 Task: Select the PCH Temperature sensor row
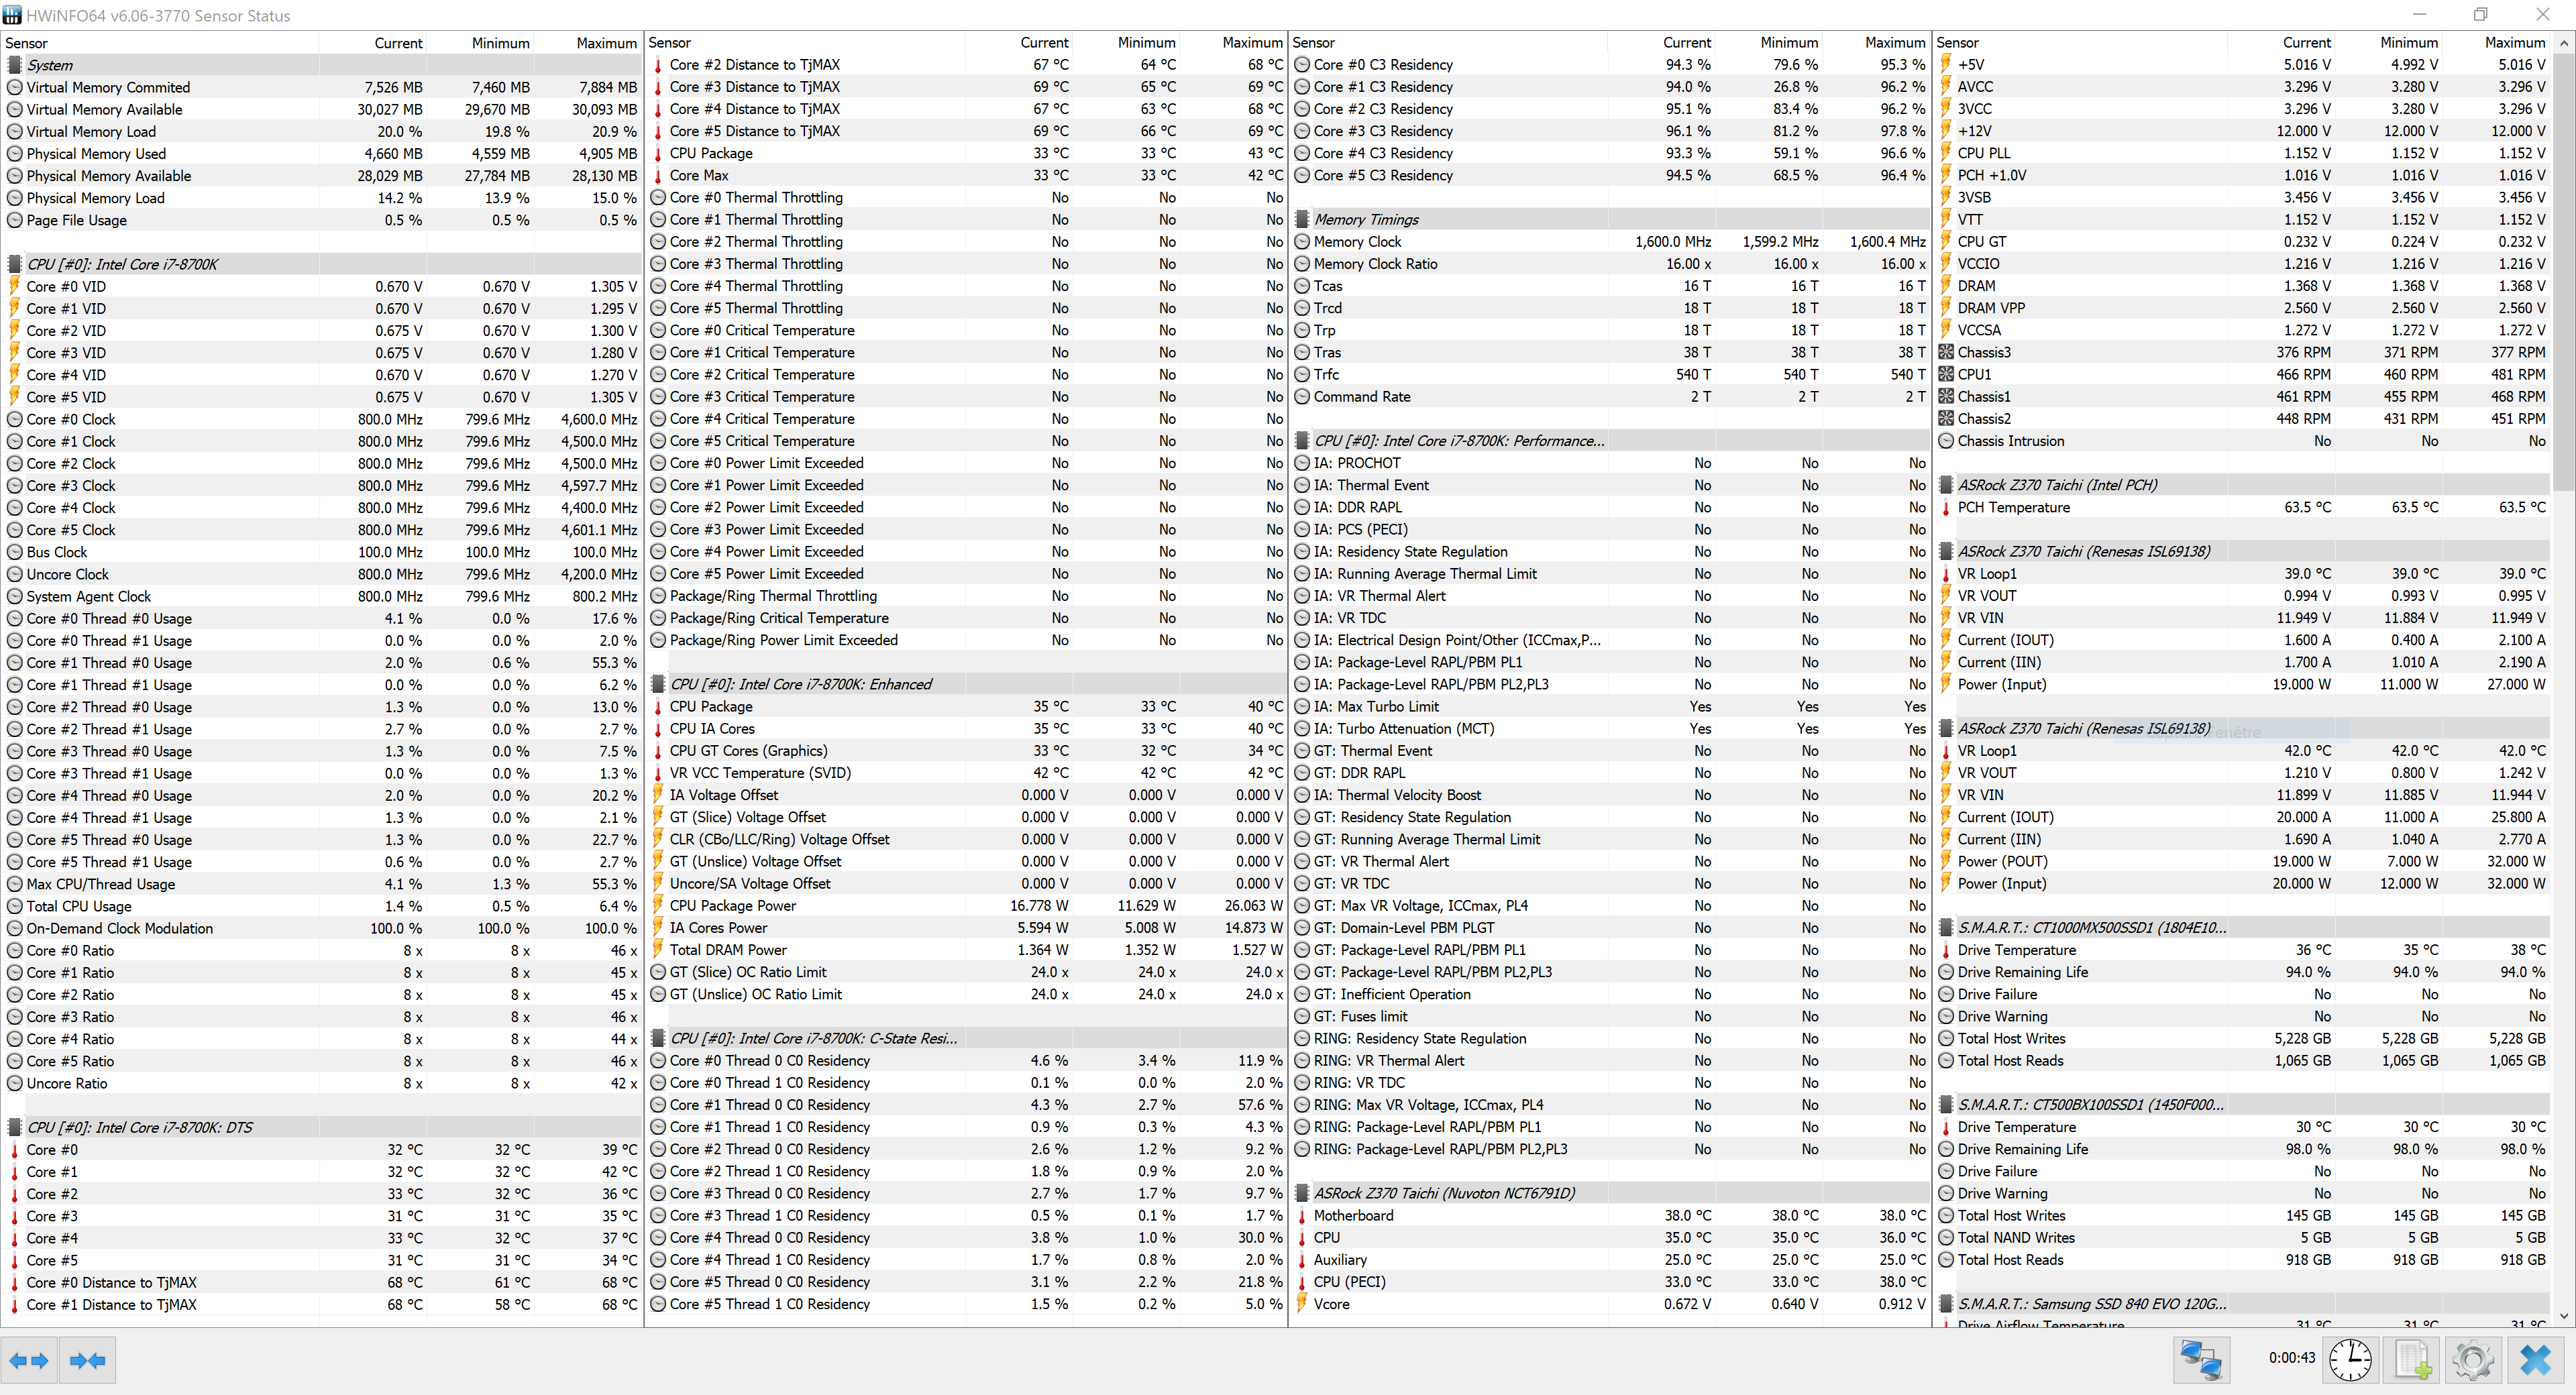tap(2013, 507)
